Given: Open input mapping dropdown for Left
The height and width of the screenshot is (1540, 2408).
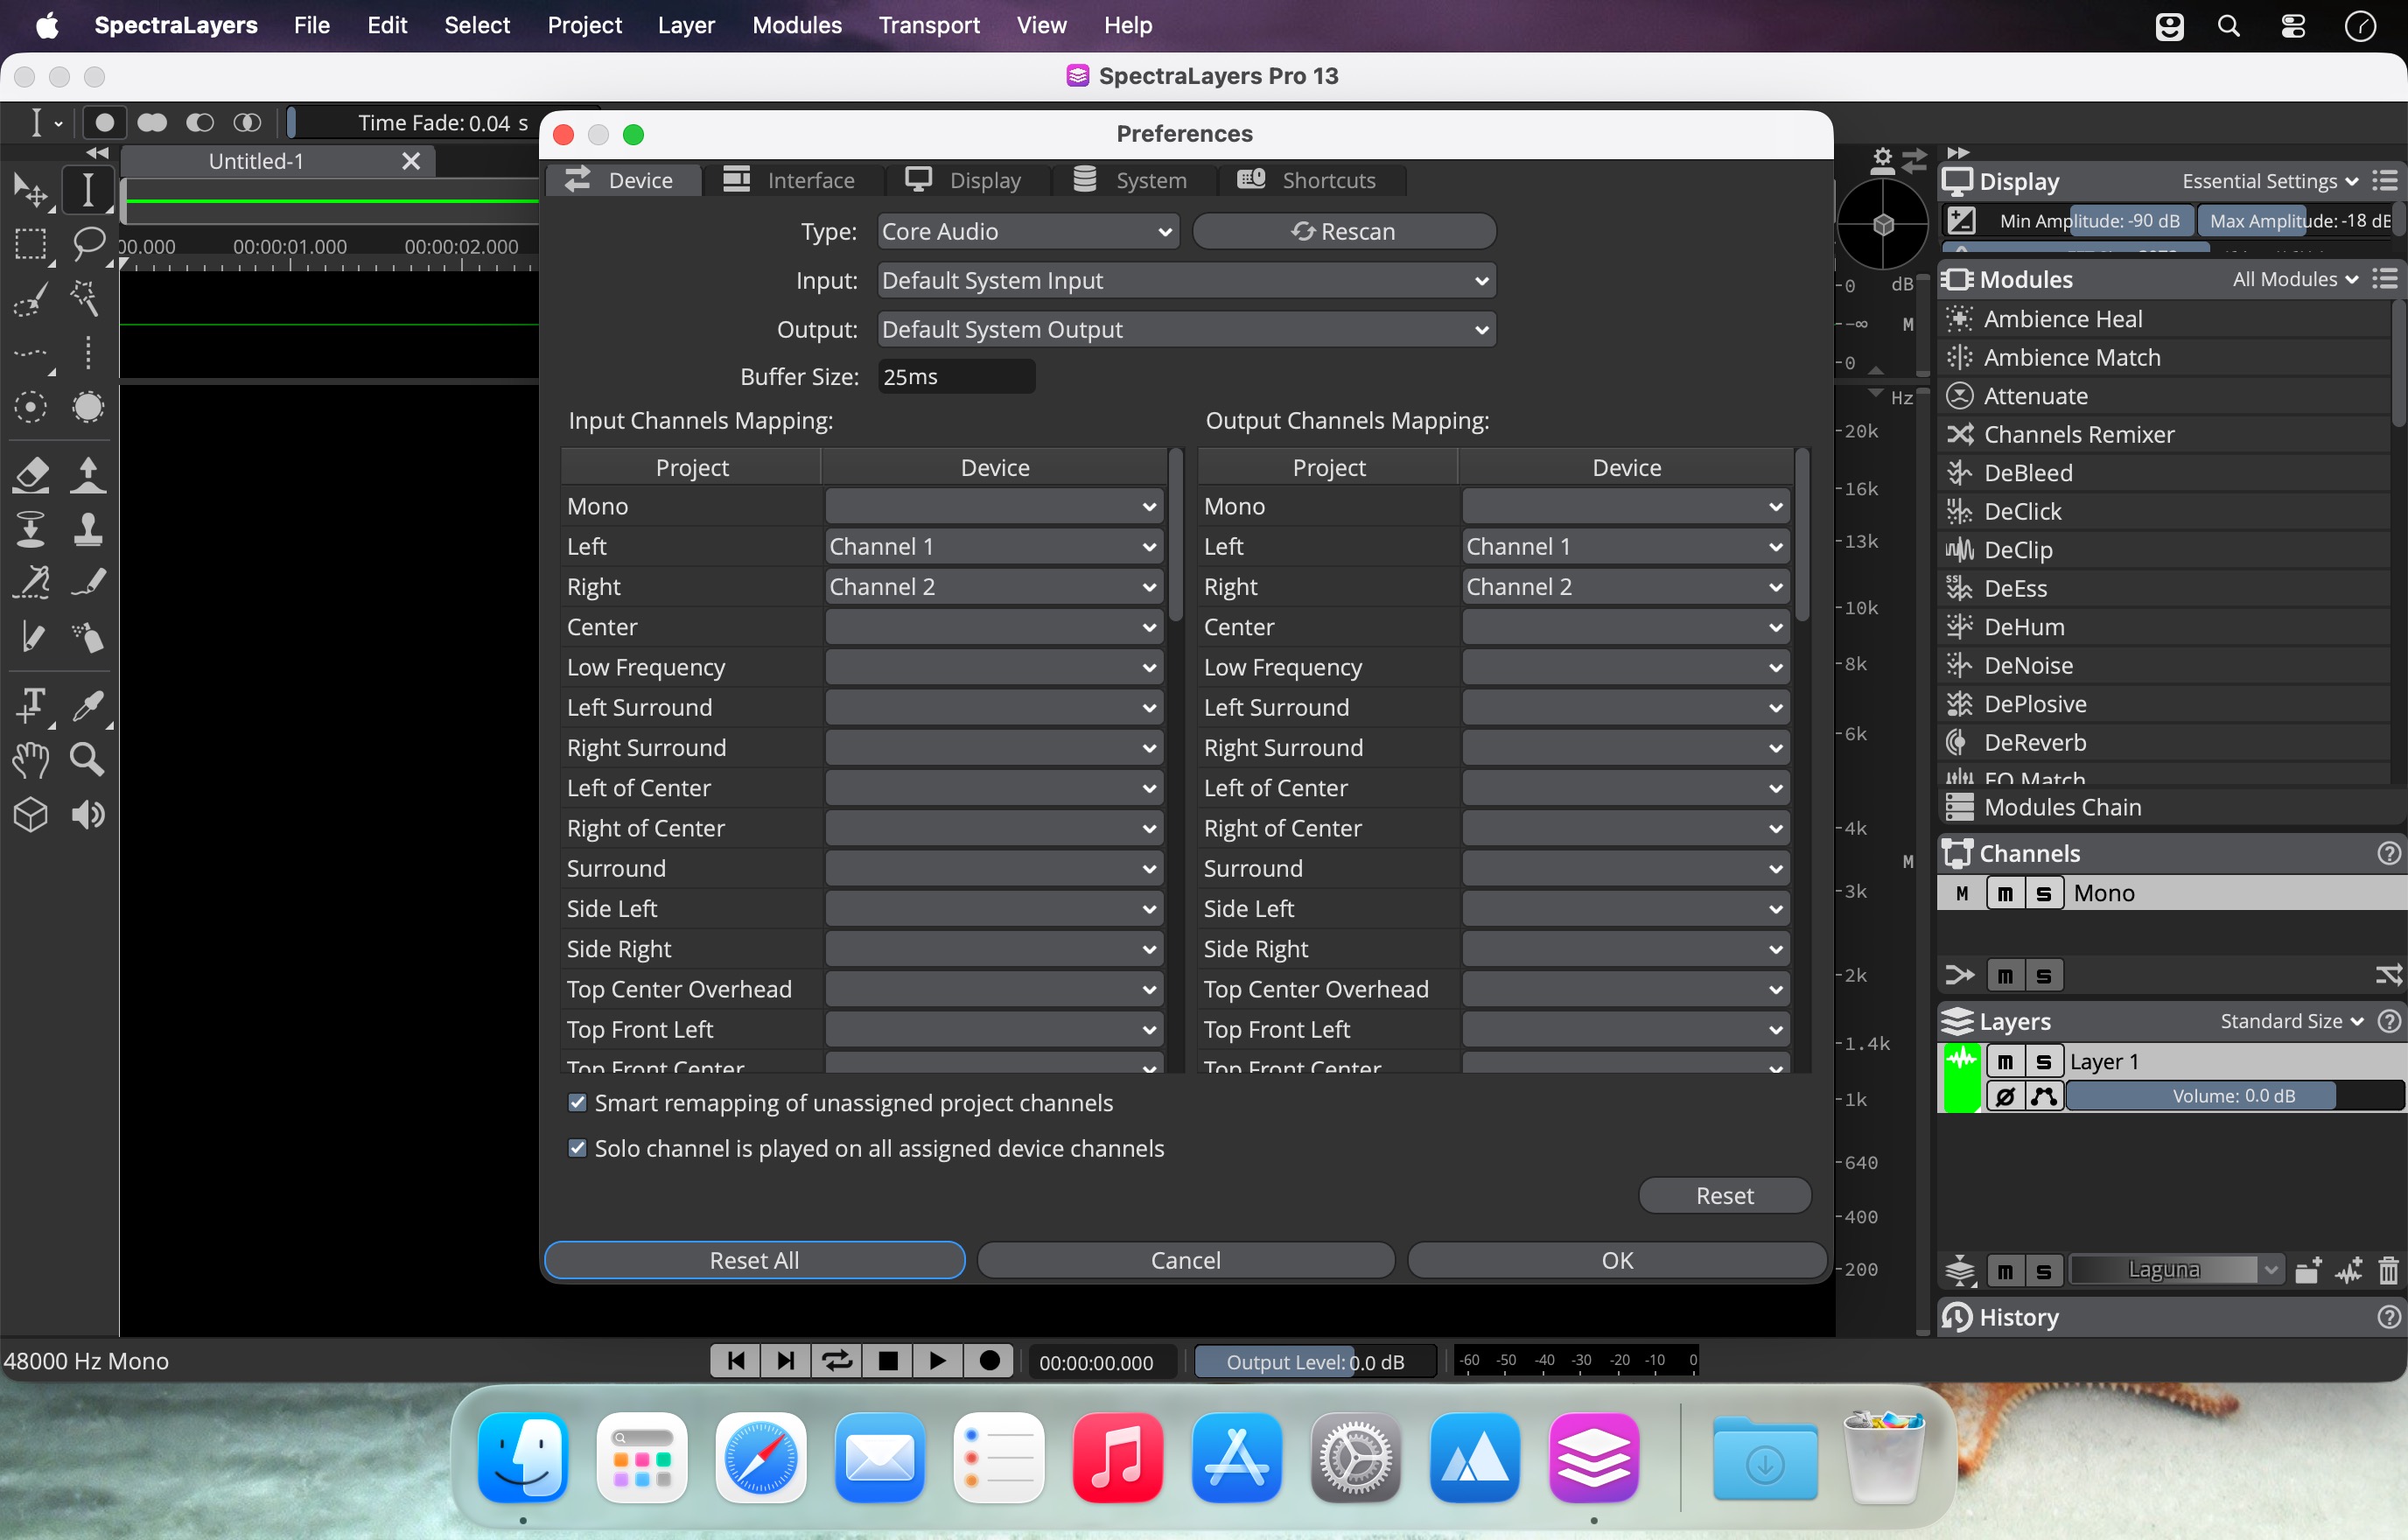Looking at the screenshot, I should pos(993,546).
